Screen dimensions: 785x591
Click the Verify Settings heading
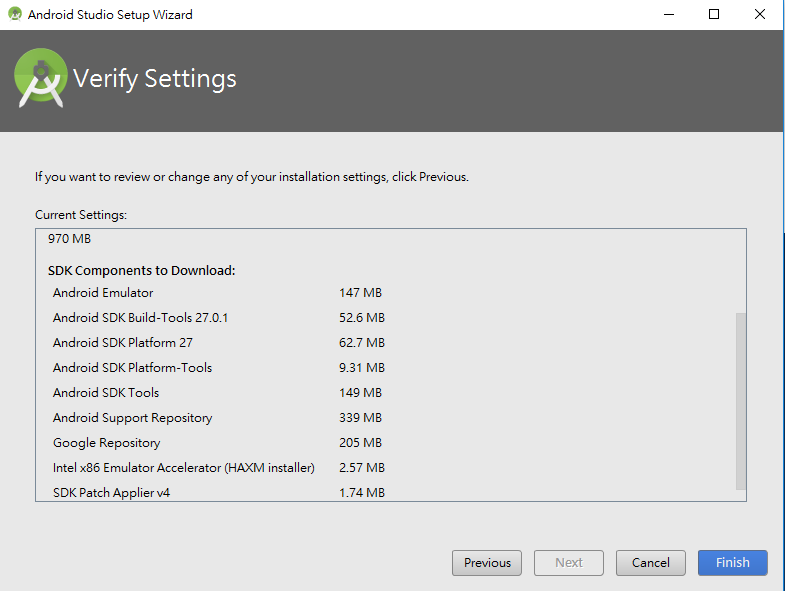155,79
